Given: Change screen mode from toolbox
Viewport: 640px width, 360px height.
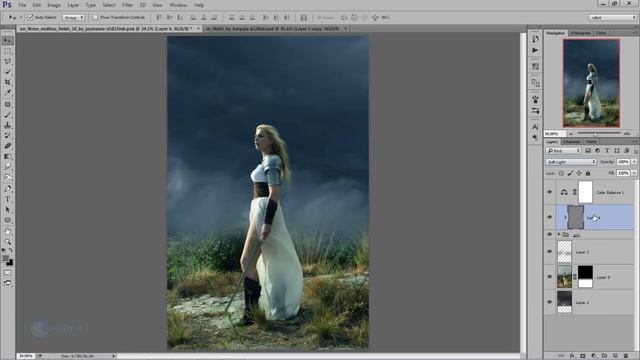Looking at the screenshot, I should [x=8, y=283].
